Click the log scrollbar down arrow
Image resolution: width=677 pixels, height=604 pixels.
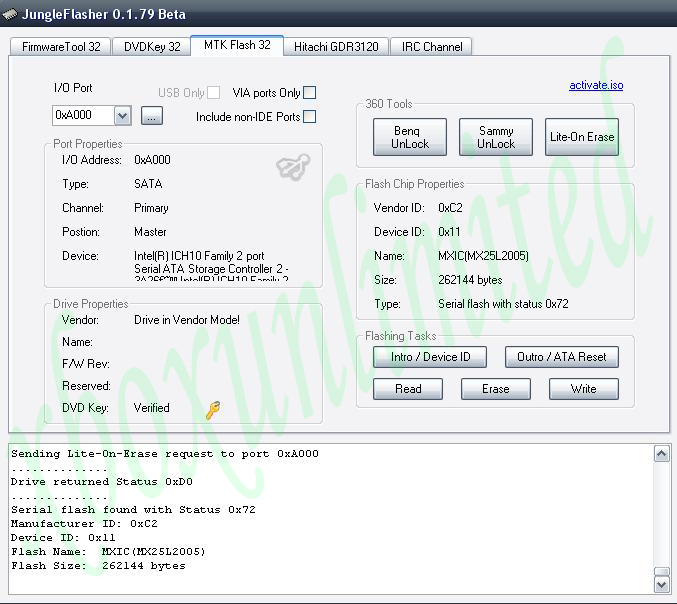[x=662, y=585]
